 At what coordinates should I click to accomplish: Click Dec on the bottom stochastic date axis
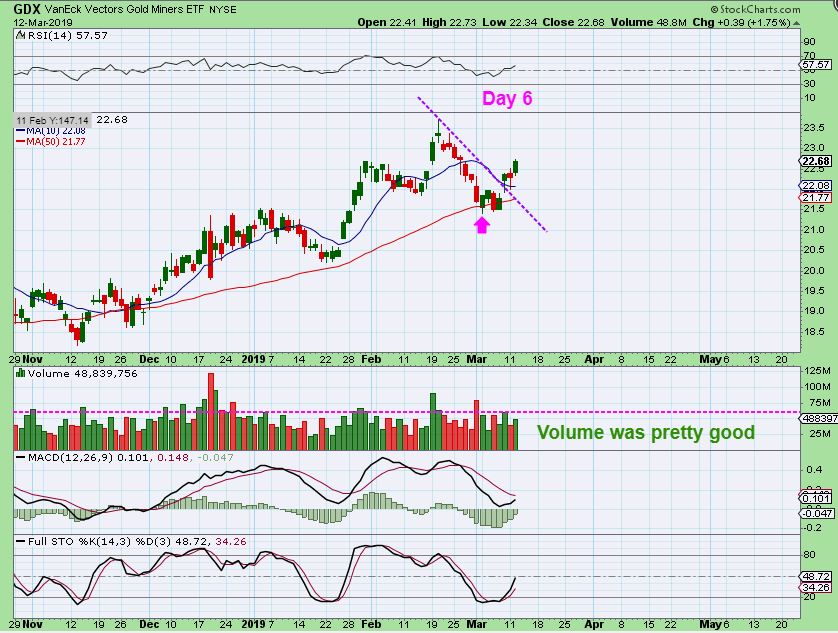click(x=149, y=624)
